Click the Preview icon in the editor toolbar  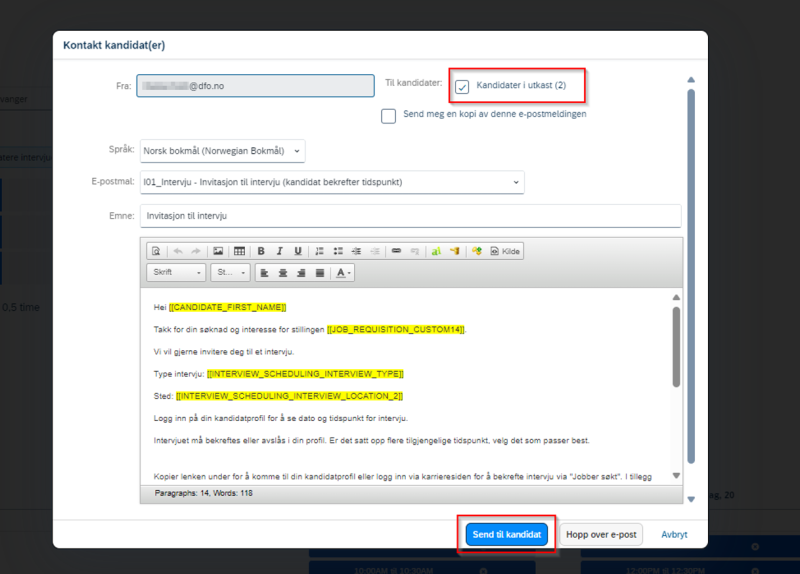156,251
